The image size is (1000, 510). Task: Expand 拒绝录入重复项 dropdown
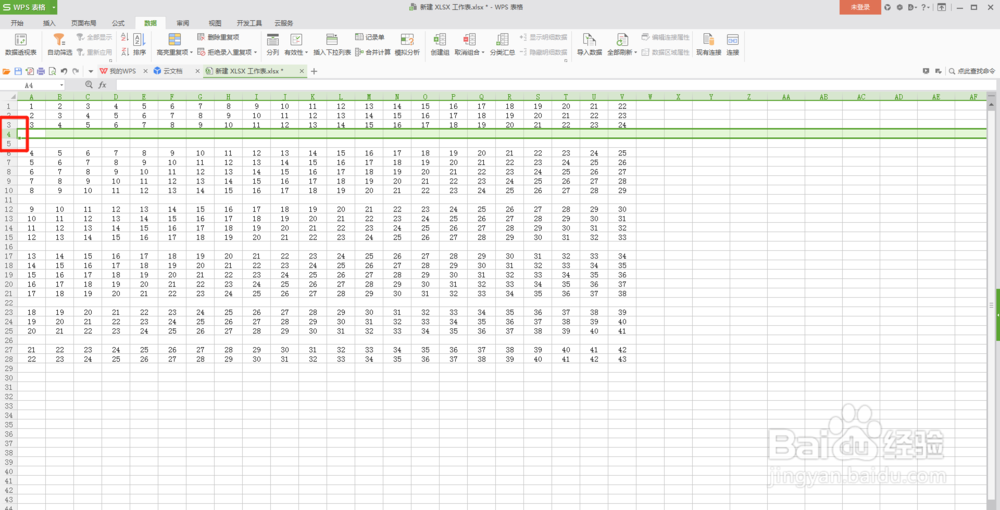pos(256,52)
